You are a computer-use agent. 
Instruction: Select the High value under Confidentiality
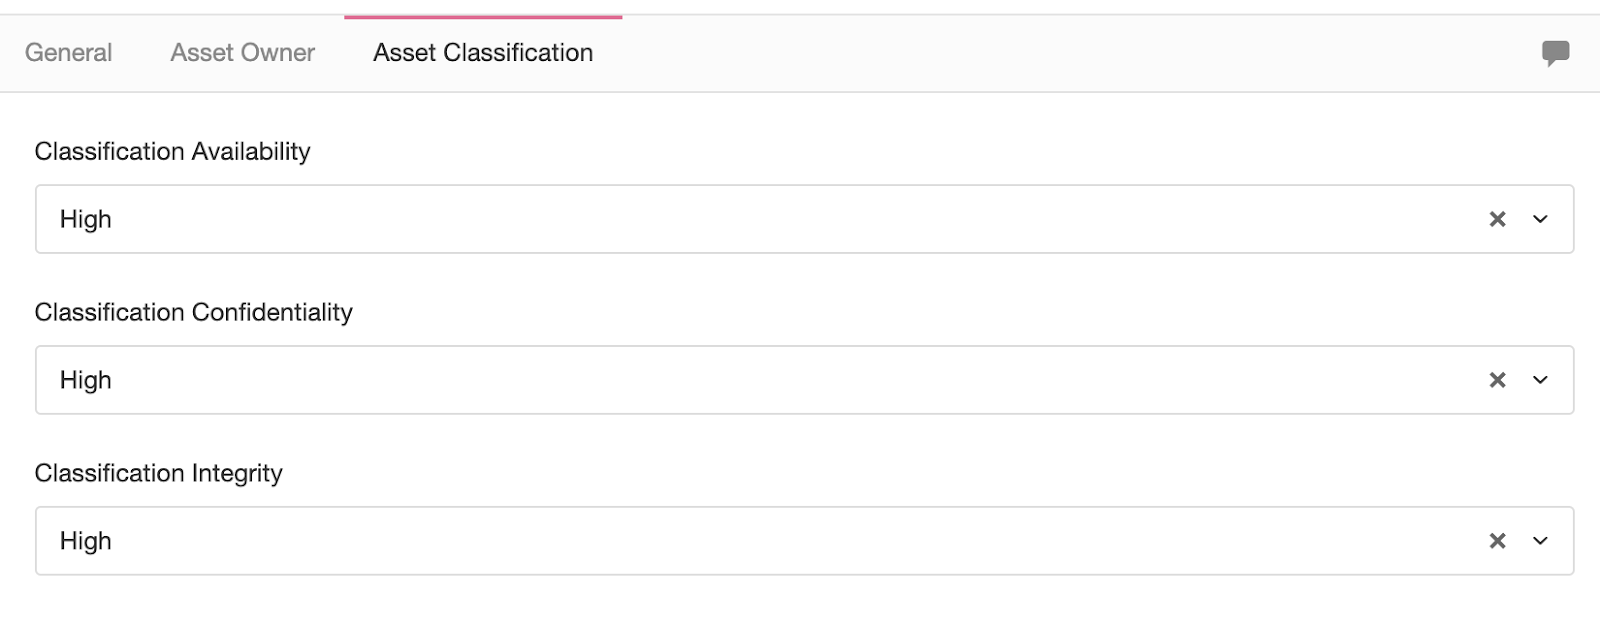[86, 380]
